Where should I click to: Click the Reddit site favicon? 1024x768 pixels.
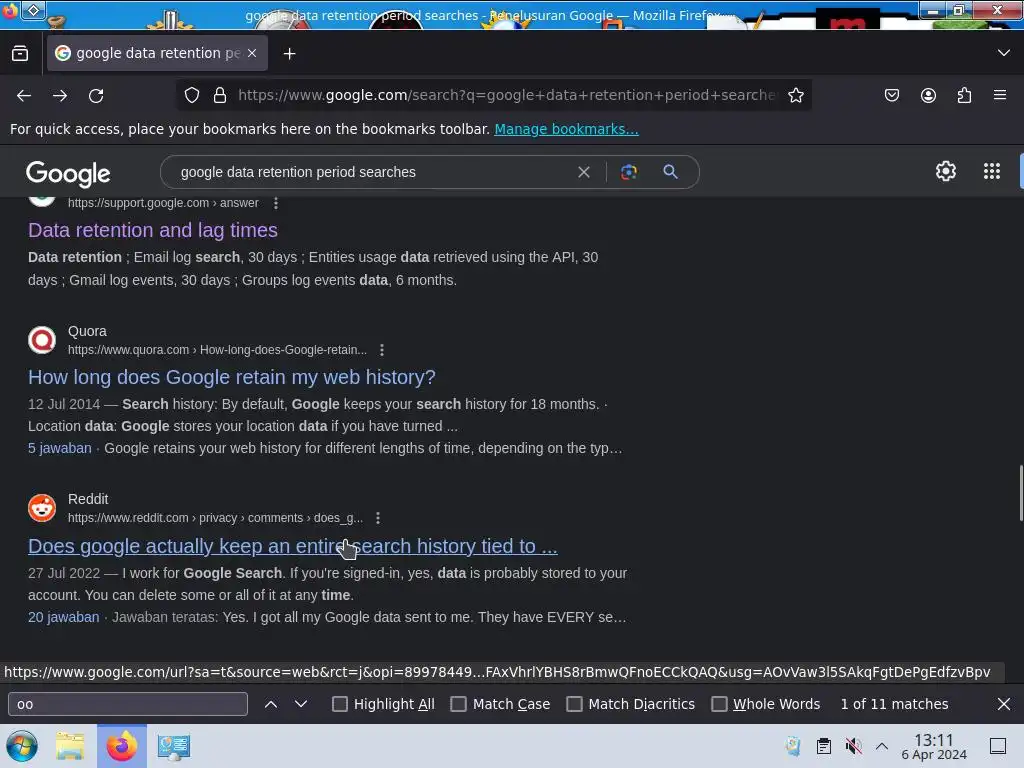[42, 508]
